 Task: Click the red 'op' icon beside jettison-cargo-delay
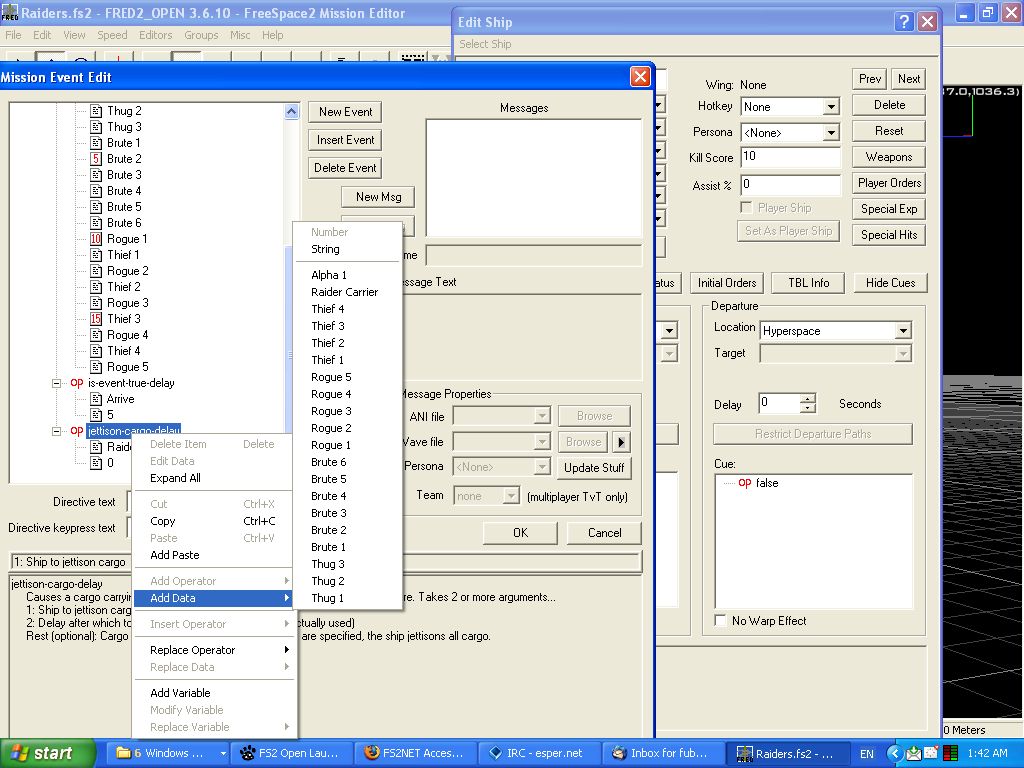click(76, 431)
